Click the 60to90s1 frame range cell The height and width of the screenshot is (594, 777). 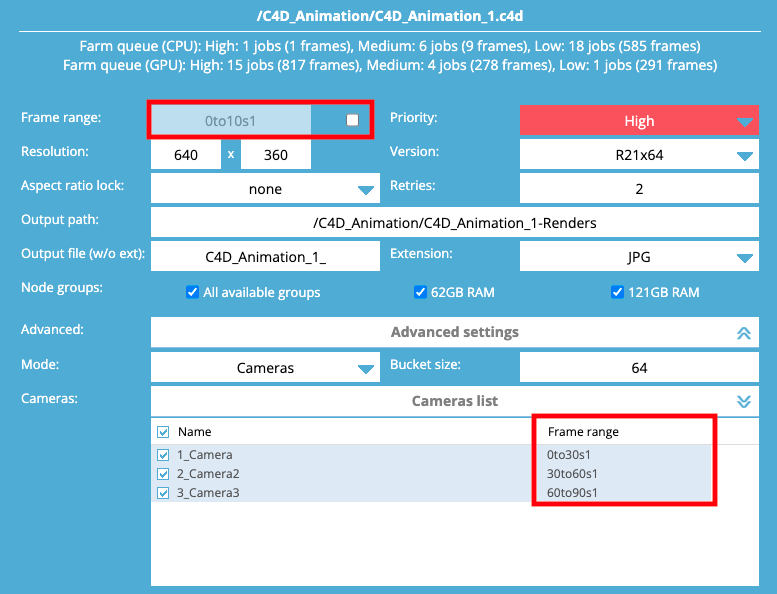[x=572, y=492]
